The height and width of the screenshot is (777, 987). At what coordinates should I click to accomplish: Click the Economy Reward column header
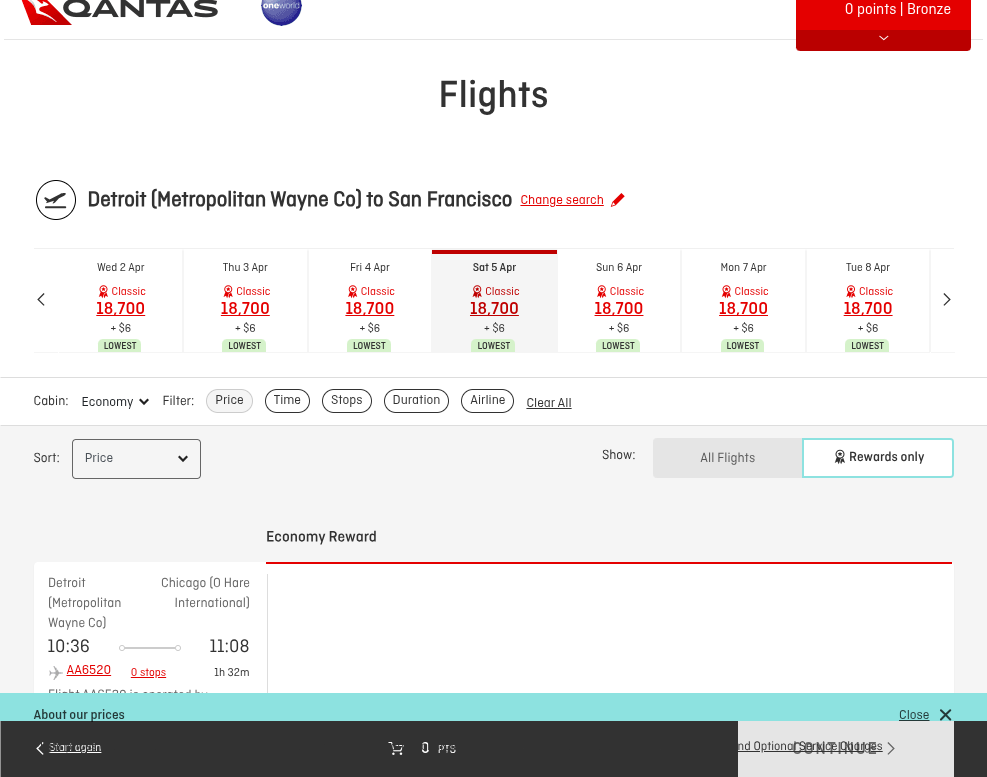321,536
